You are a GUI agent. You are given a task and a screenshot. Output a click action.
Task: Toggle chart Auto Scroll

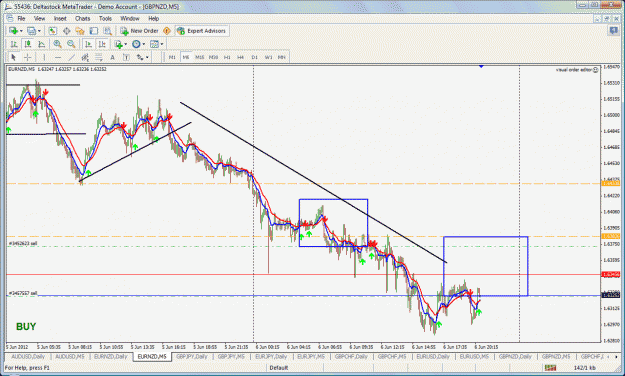pyautogui.click(x=88, y=44)
